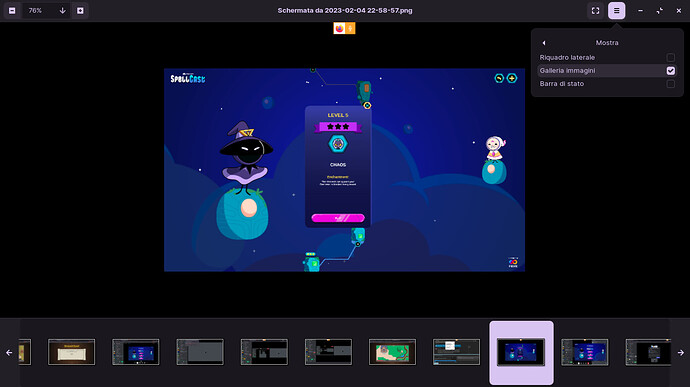Viewport: 690px width, 387px height.
Task: Click the Mostra submenu title
Action: coord(607,43)
